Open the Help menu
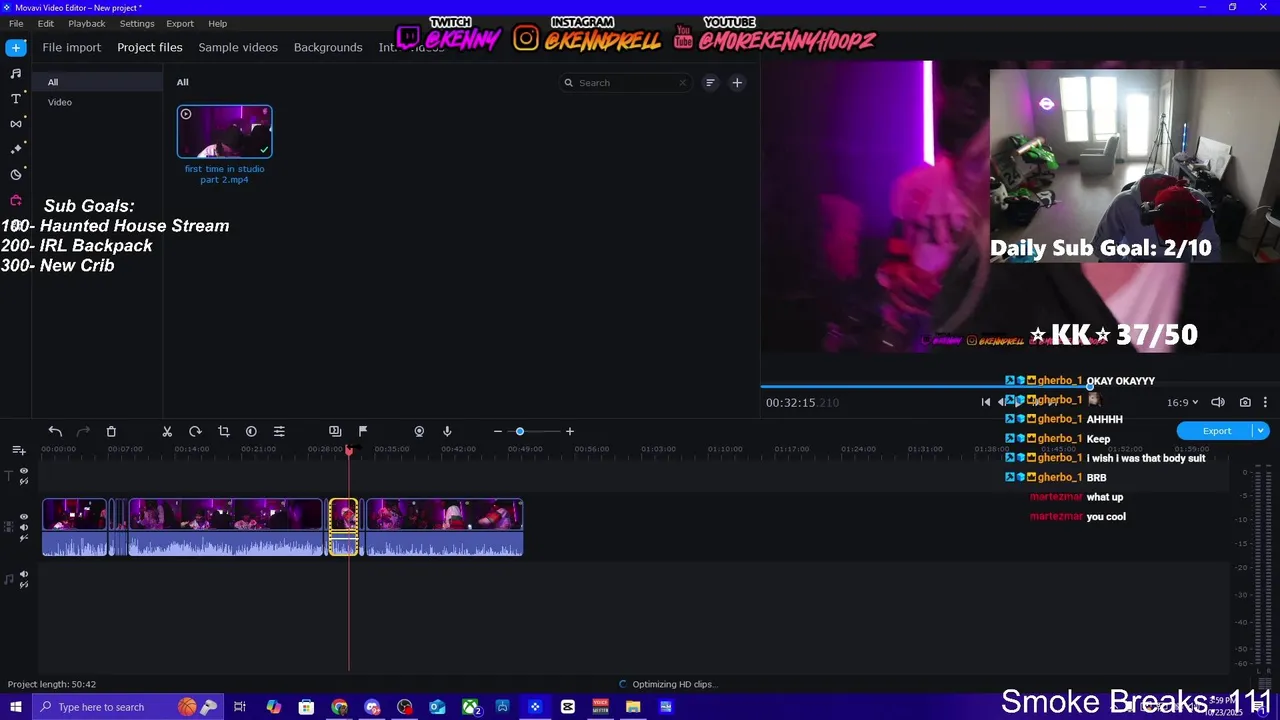The image size is (1280, 720). pos(218,23)
